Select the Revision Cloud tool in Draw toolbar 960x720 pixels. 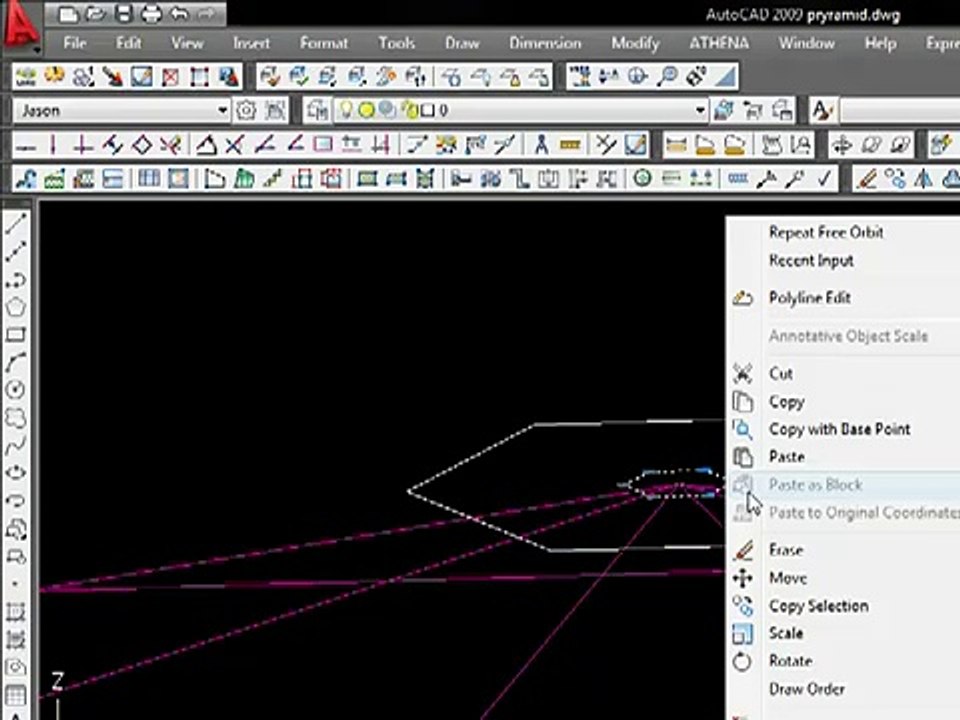16,418
